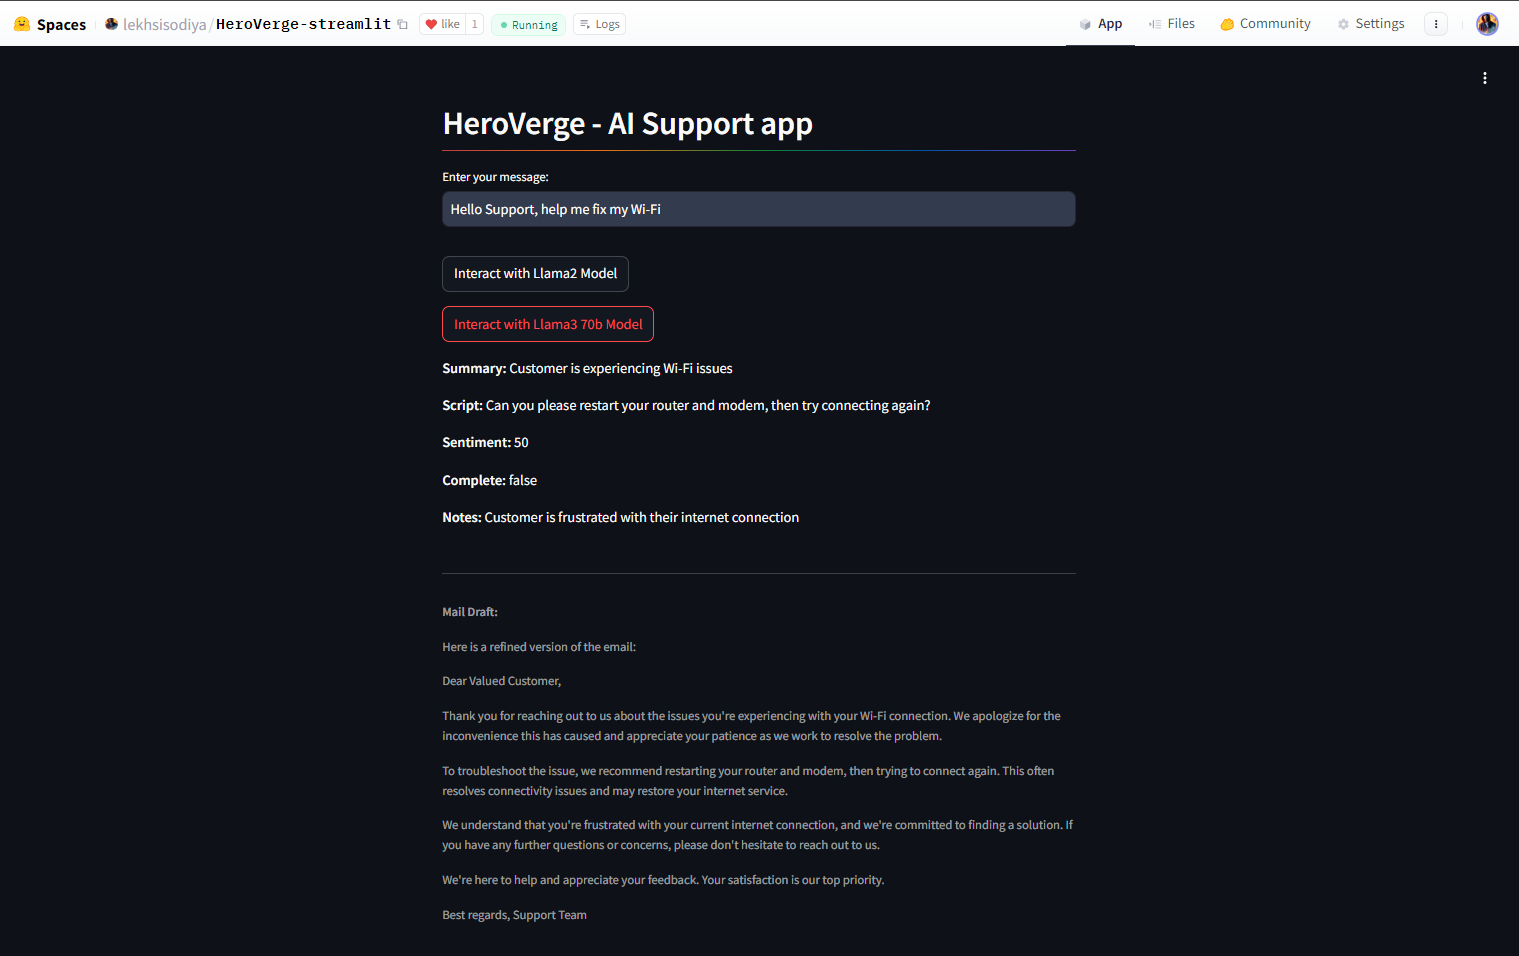Click the 'Here is a refined version' line
The image size is (1519, 956).
click(539, 647)
